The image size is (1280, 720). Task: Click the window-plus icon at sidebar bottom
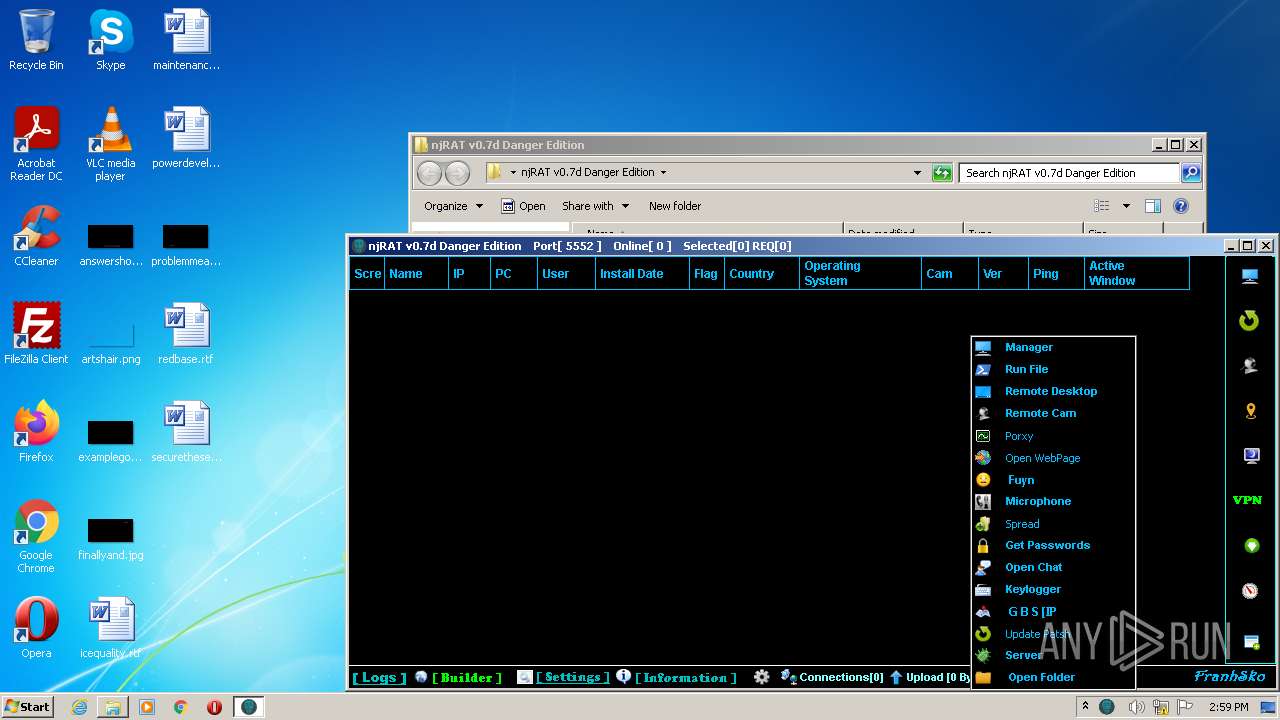click(x=1251, y=641)
